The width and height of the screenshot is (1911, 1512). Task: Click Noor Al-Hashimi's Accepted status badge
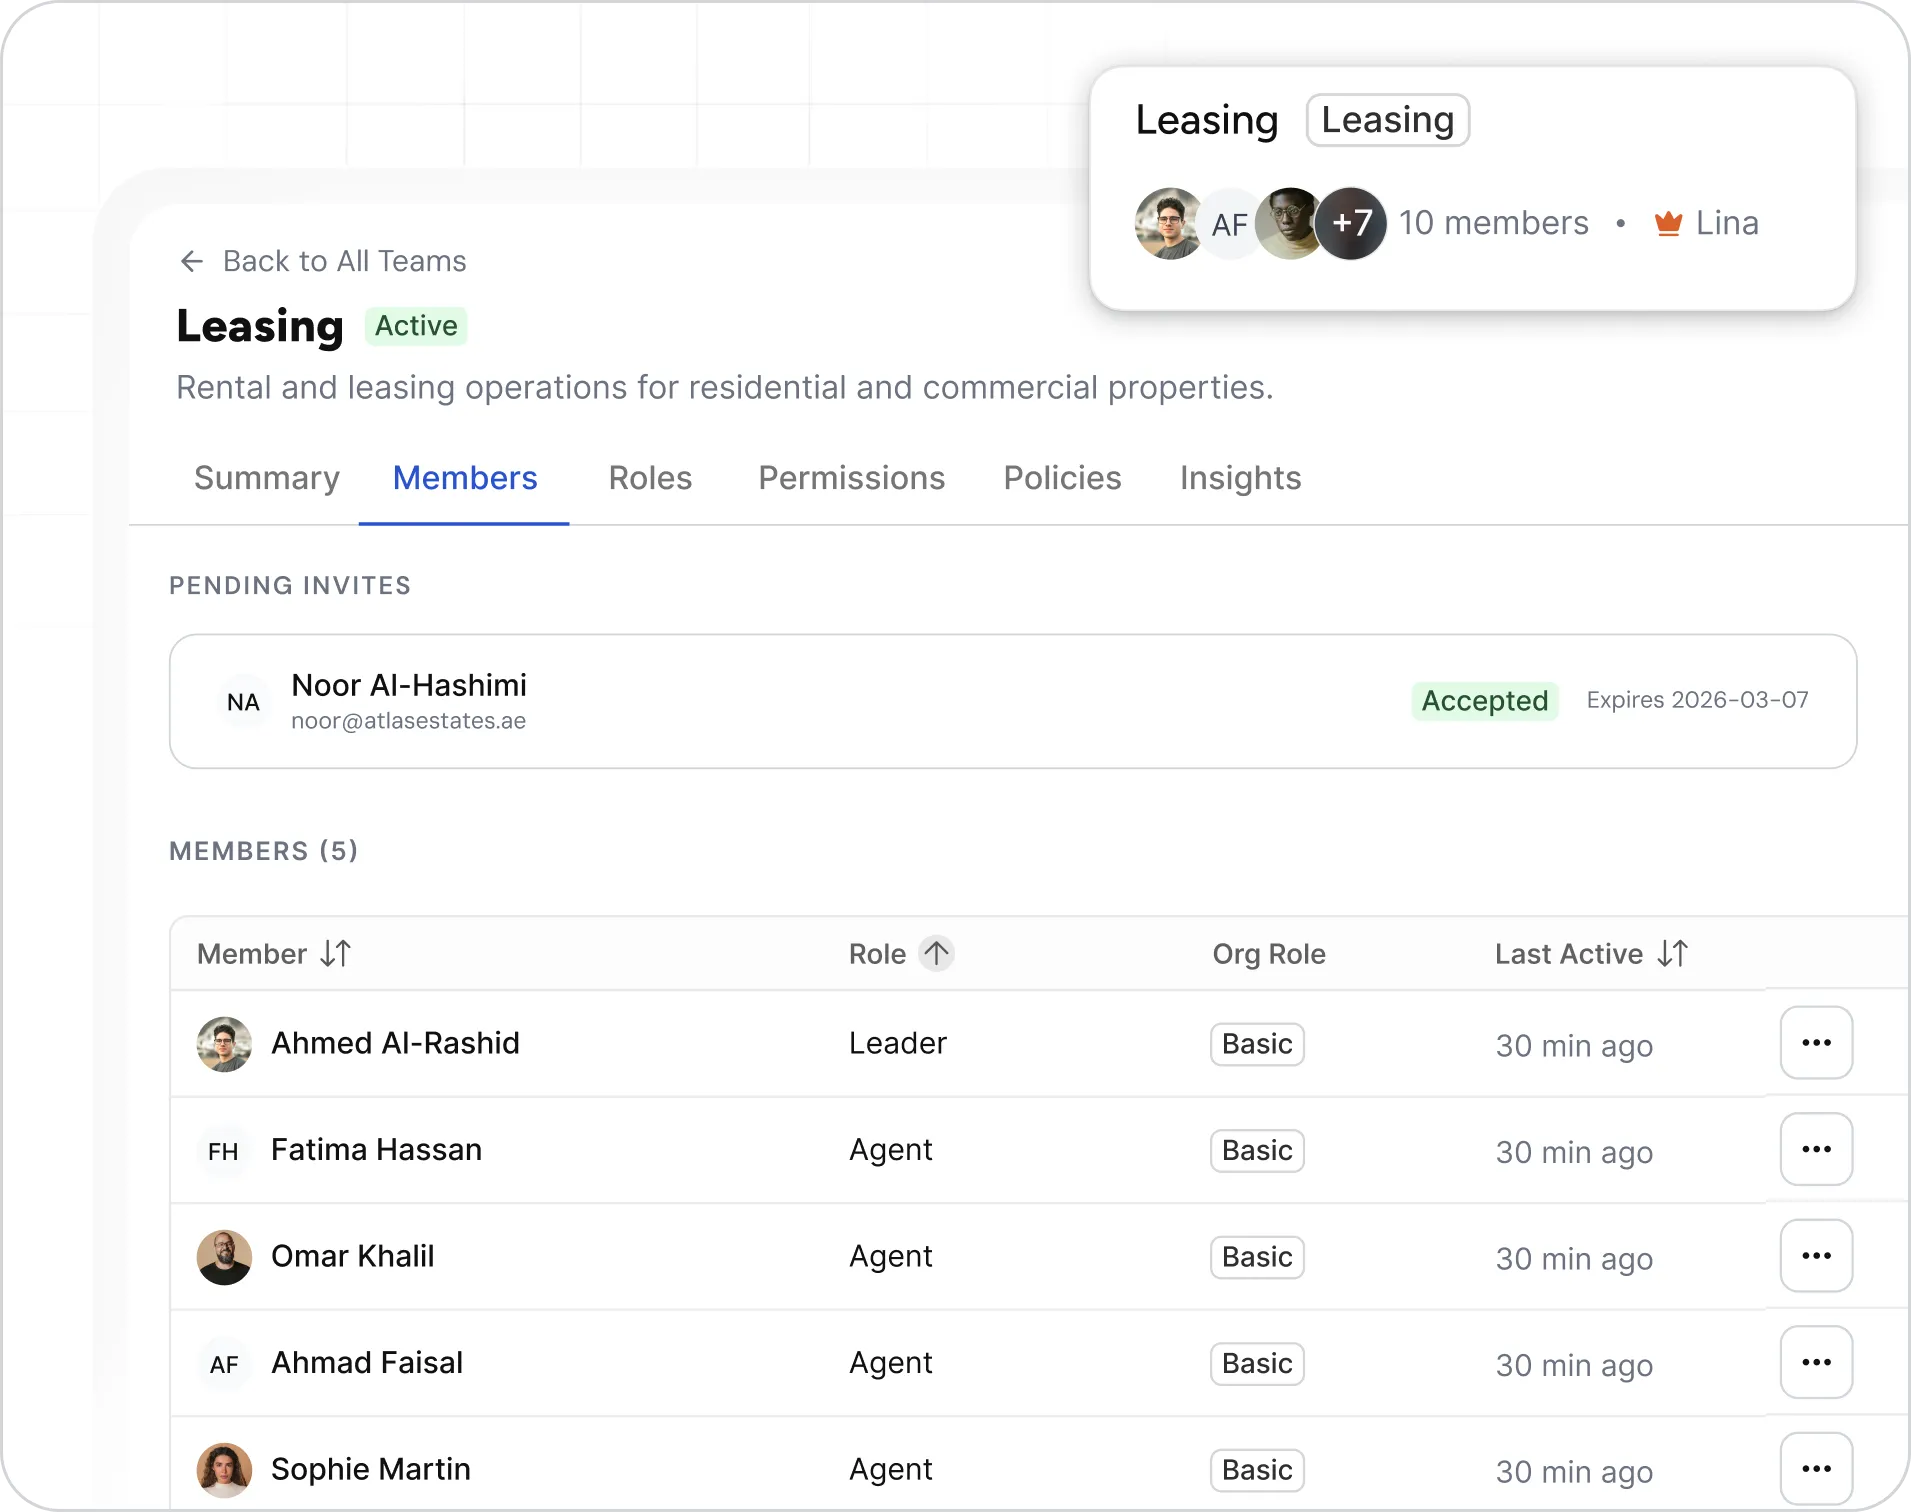[x=1485, y=701]
